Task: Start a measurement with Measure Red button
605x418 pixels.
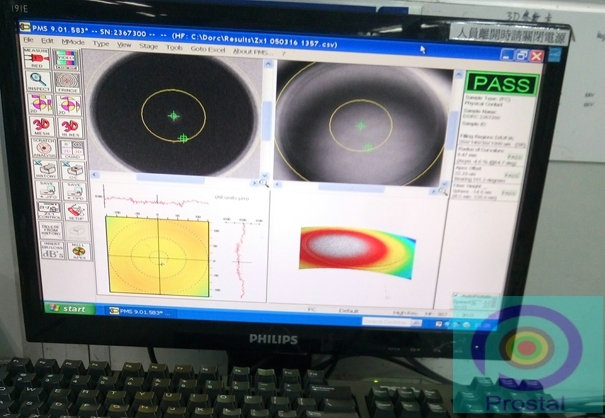Action: (x=36, y=58)
